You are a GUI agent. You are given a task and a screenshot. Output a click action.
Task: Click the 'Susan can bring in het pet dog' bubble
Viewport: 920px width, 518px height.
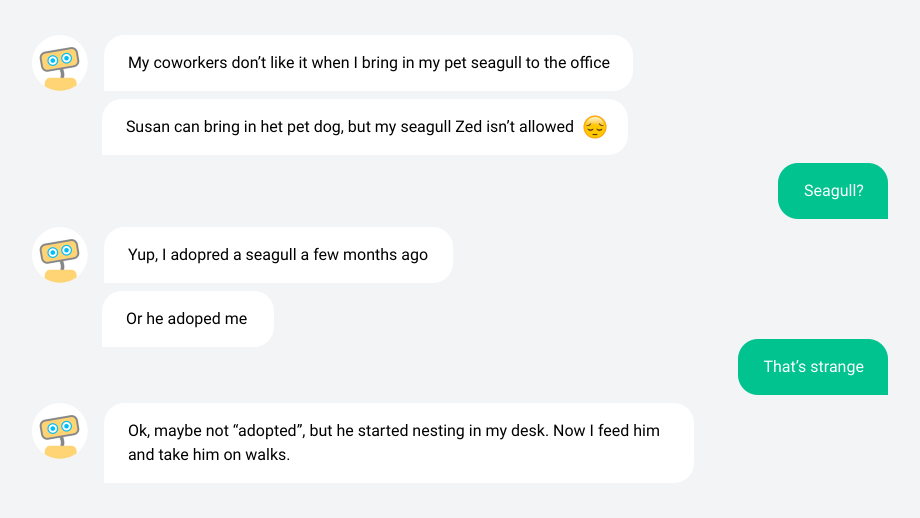click(x=365, y=127)
